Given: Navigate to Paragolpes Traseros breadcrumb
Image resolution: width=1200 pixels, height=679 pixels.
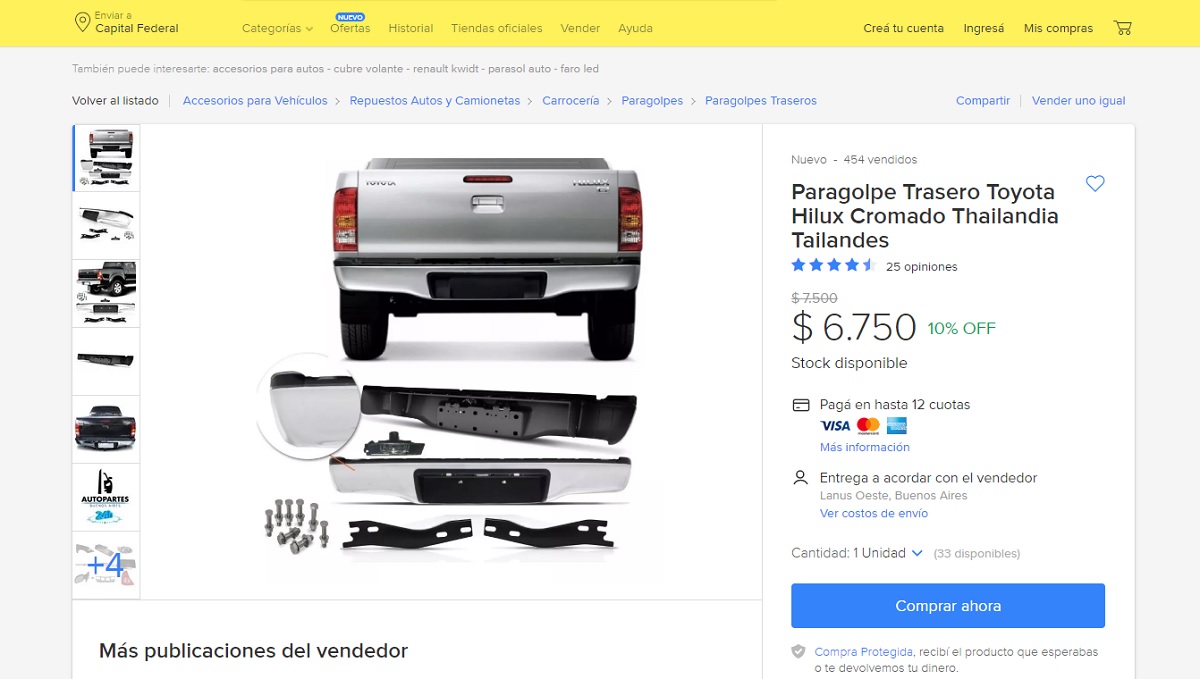Looking at the screenshot, I should tap(761, 101).
